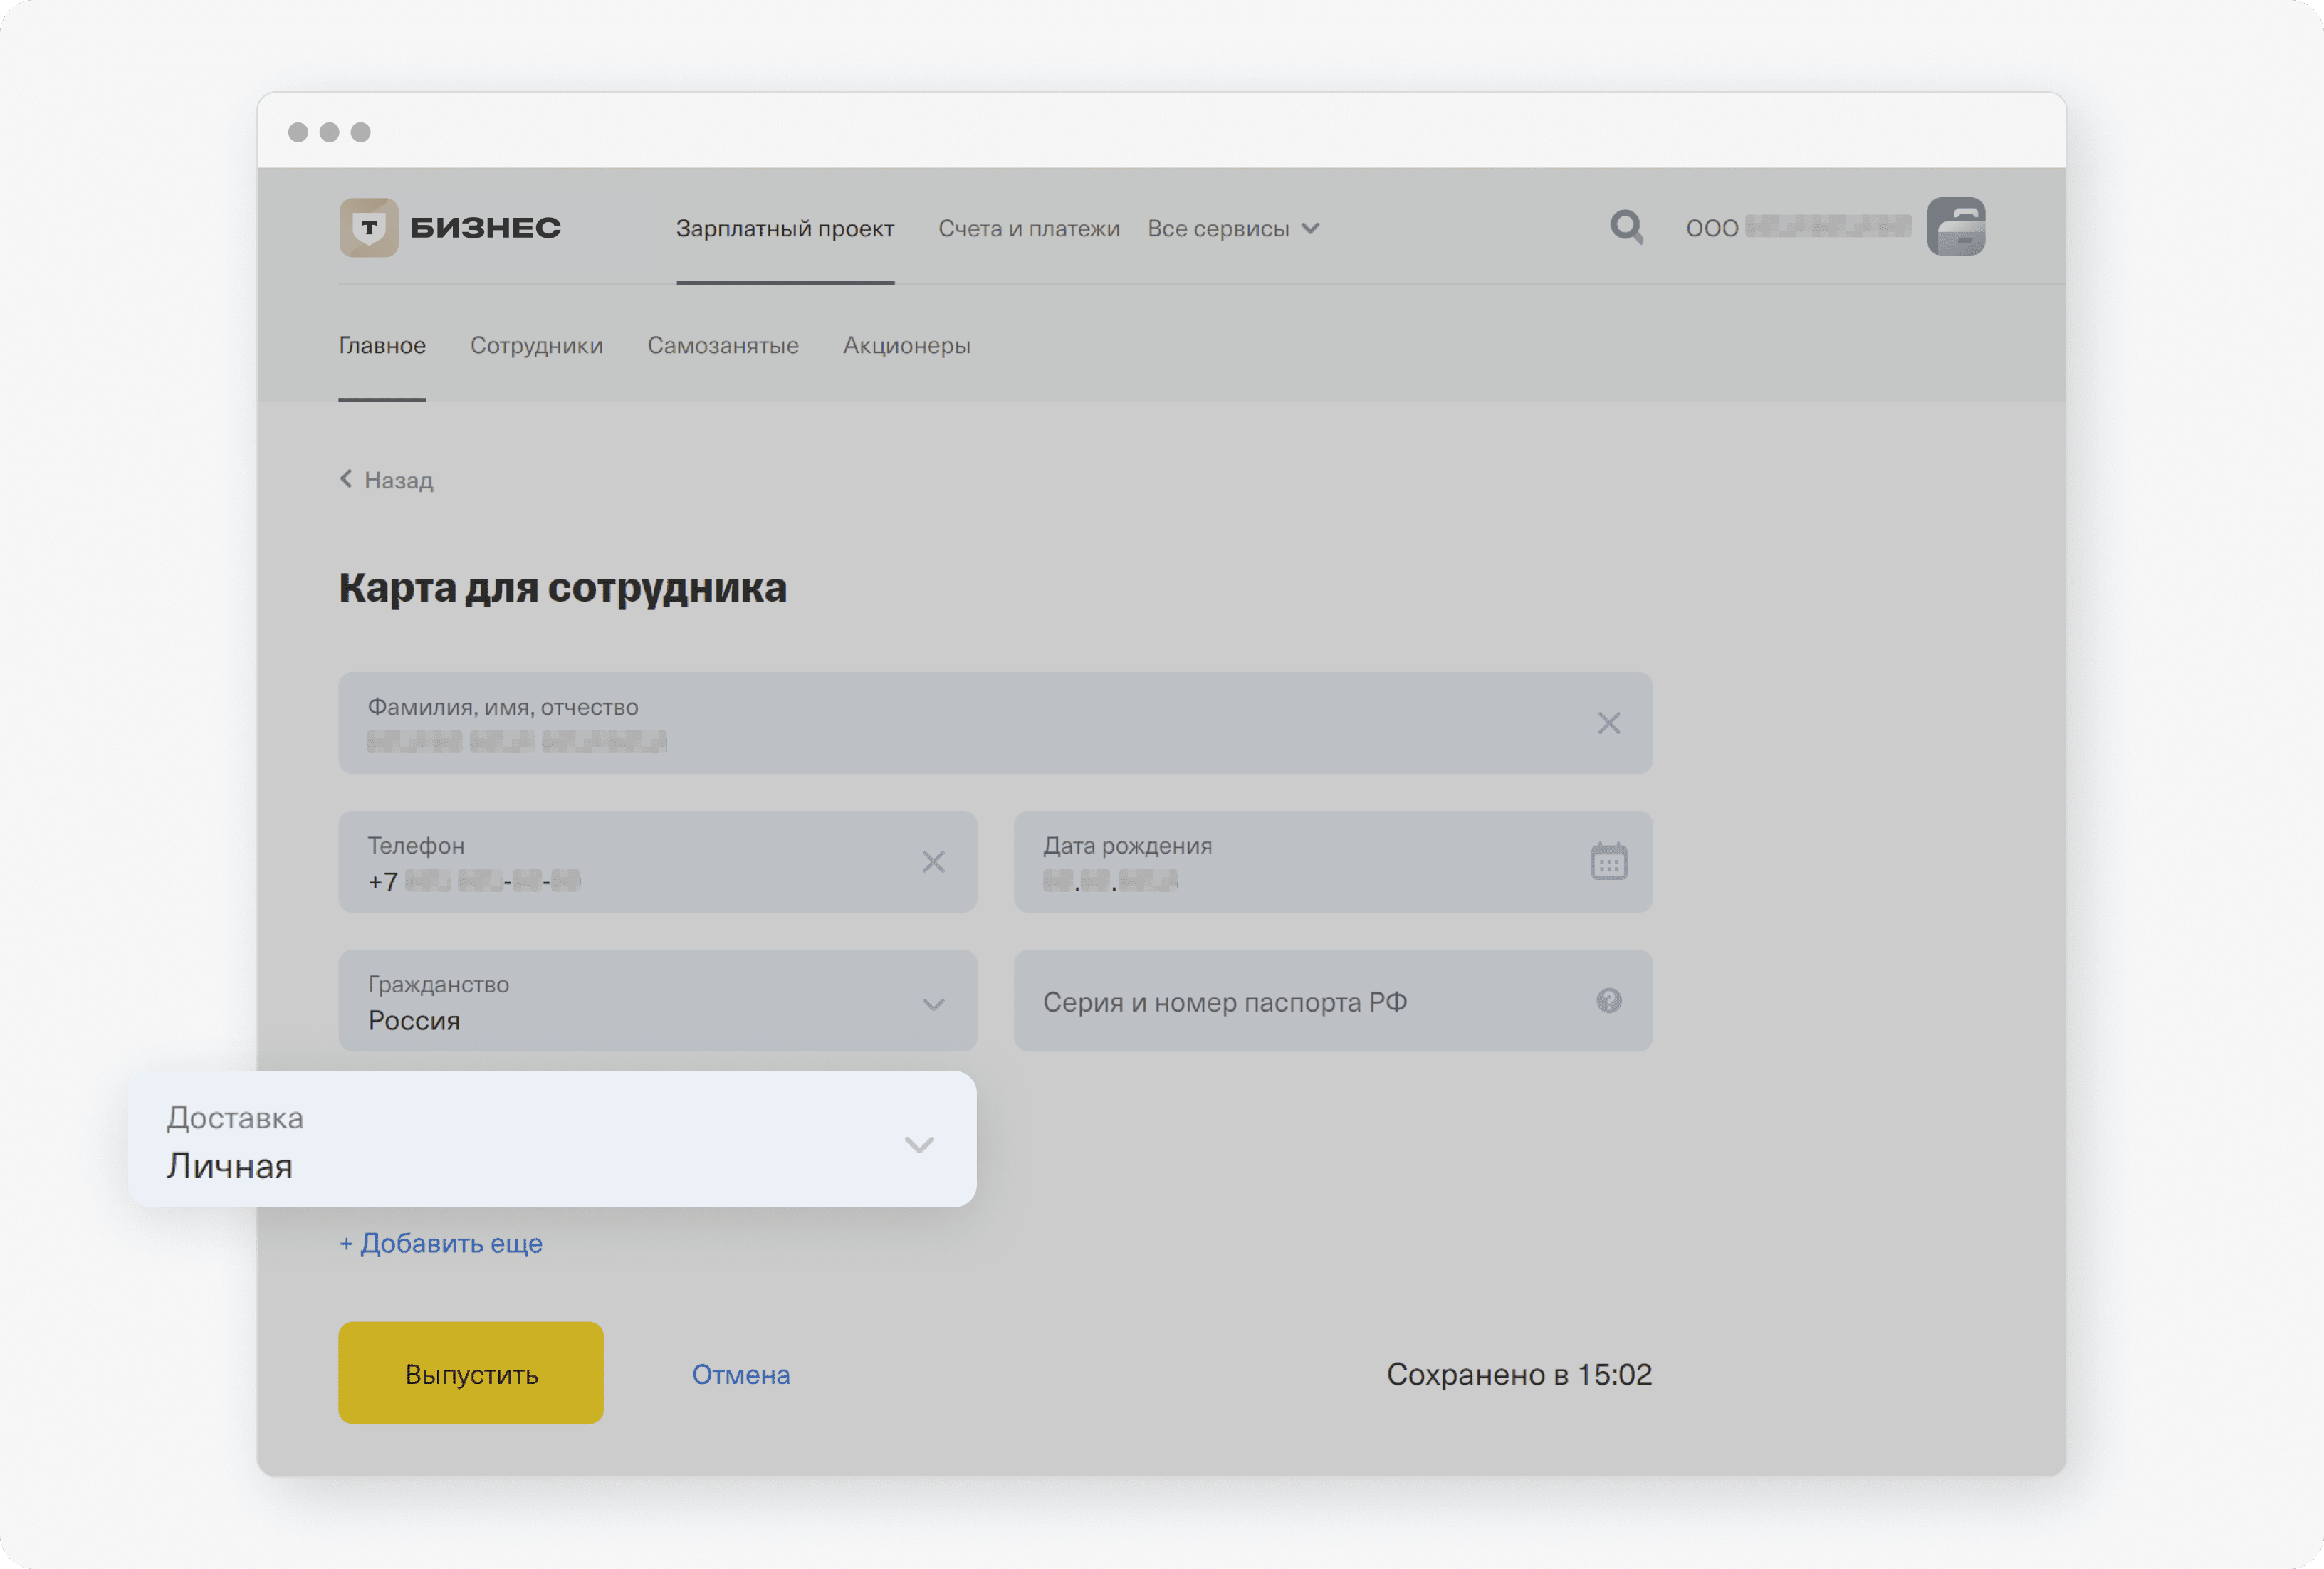Click the Зарплатный проект tab
Viewport: 2324px width, 1569px height.
(784, 229)
